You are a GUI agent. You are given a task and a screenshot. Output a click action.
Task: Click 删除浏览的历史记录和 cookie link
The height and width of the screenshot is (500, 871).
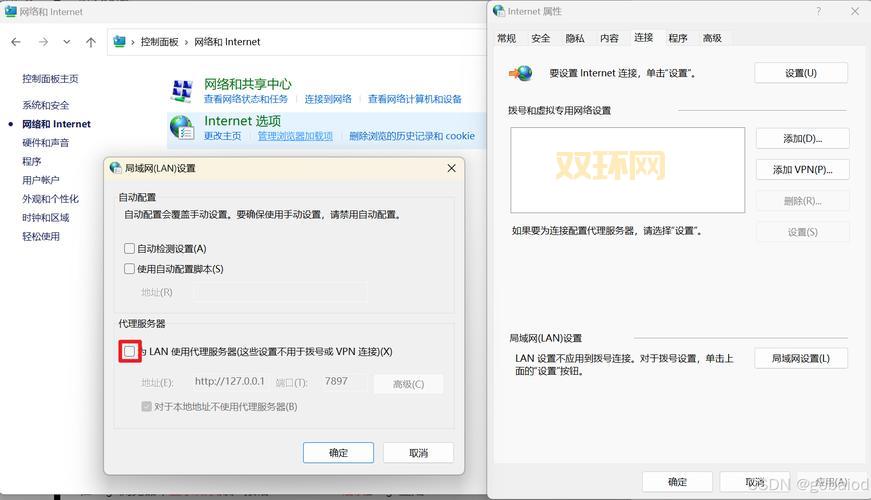point(412,136)
